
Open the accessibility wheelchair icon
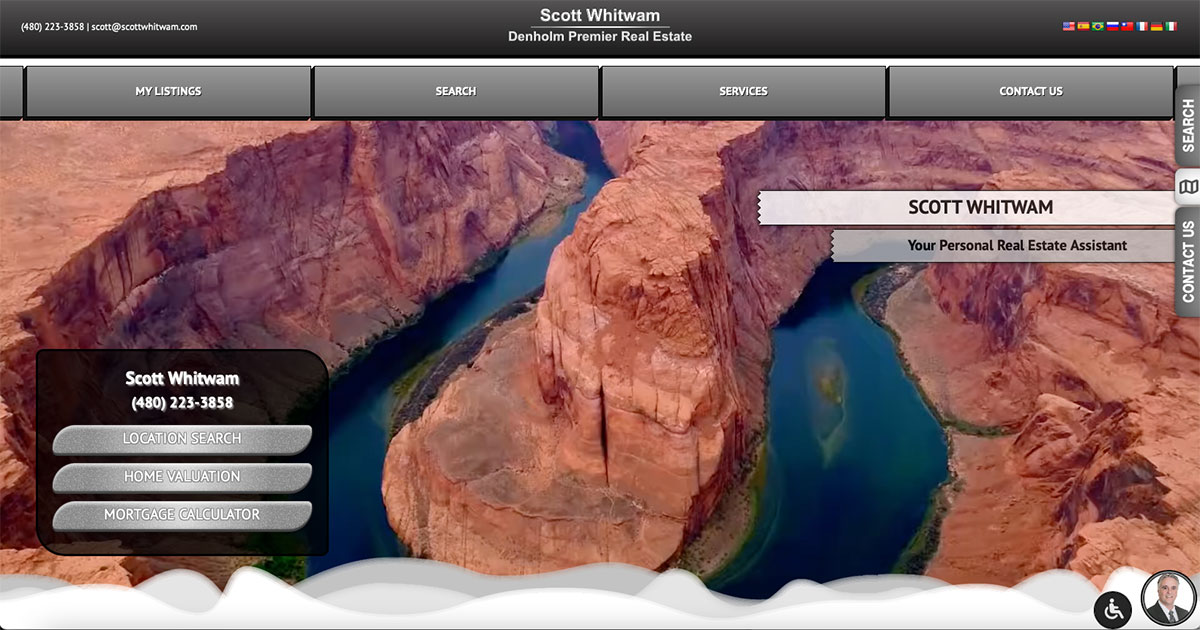(x=1113, y=608)
